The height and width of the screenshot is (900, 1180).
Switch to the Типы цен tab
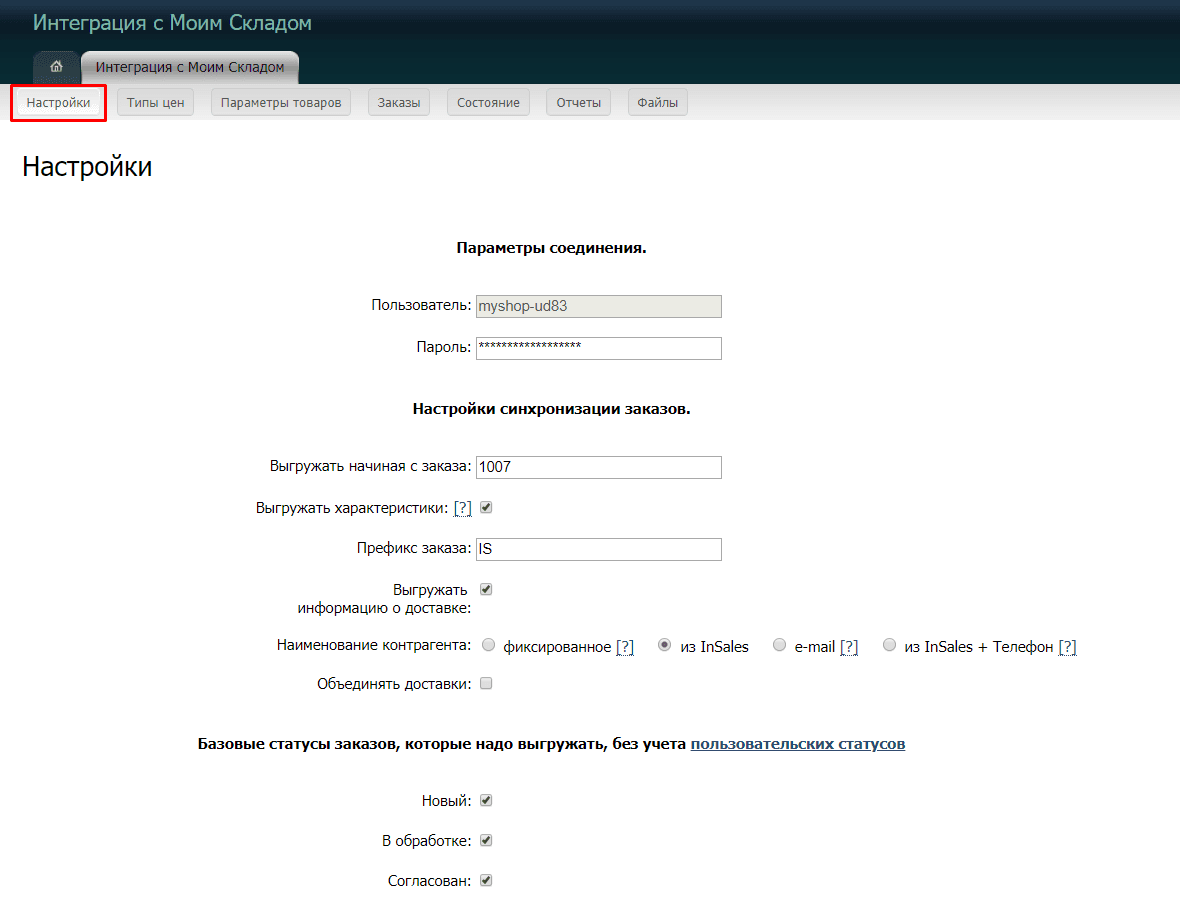pos(155,102)
